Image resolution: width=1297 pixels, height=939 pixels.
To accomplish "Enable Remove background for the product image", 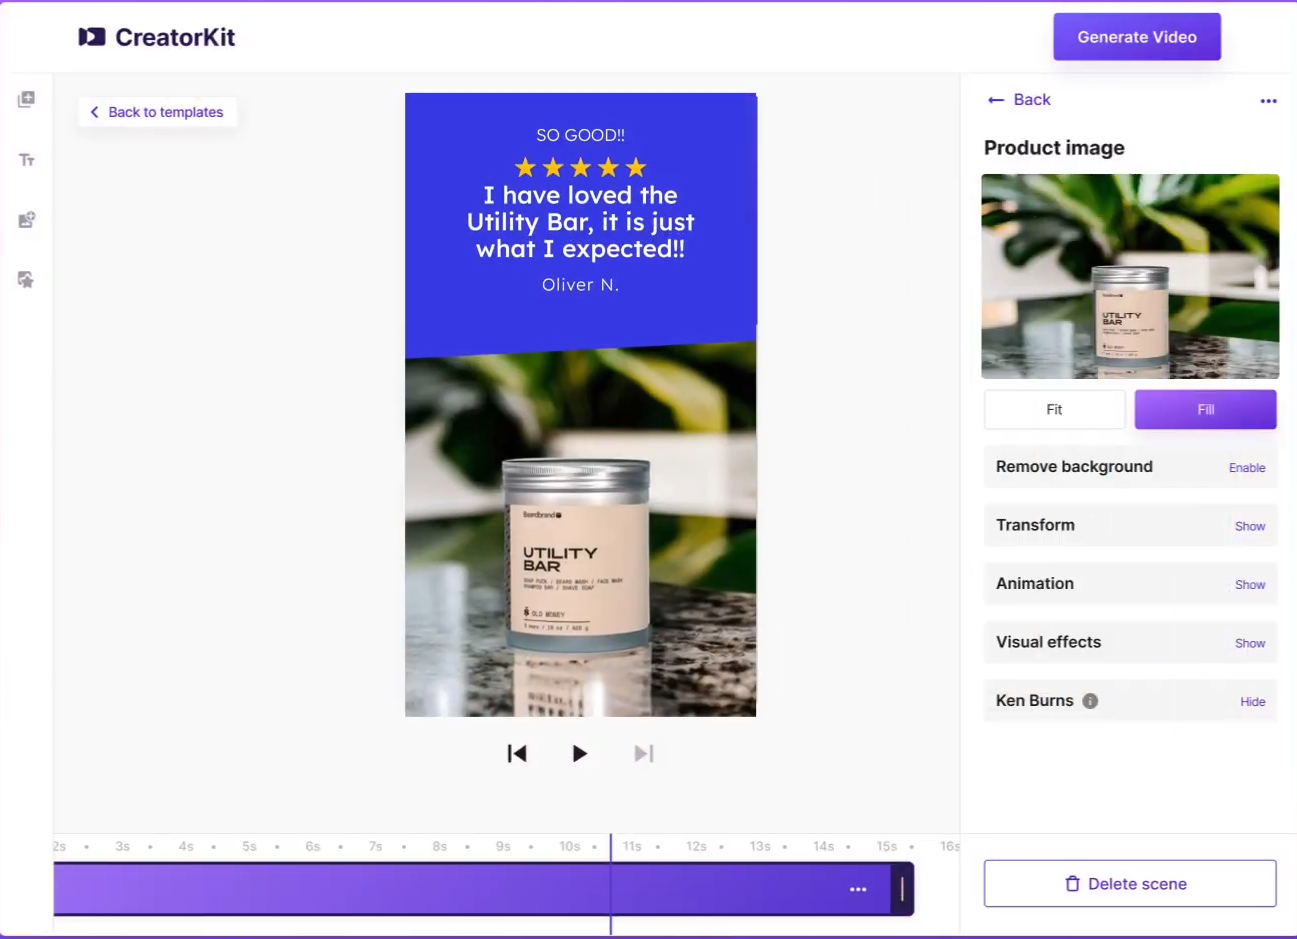I will tap(1246, 467).
